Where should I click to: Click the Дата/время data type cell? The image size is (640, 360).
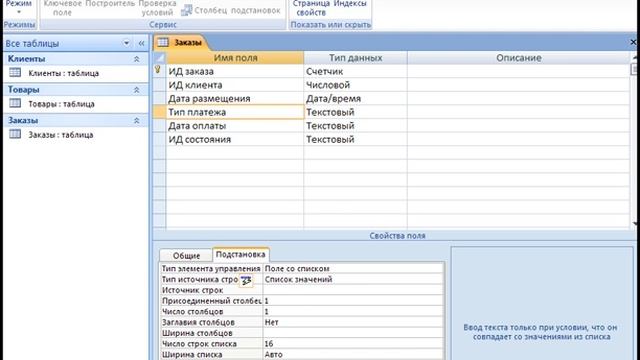[x=355, y=98]
